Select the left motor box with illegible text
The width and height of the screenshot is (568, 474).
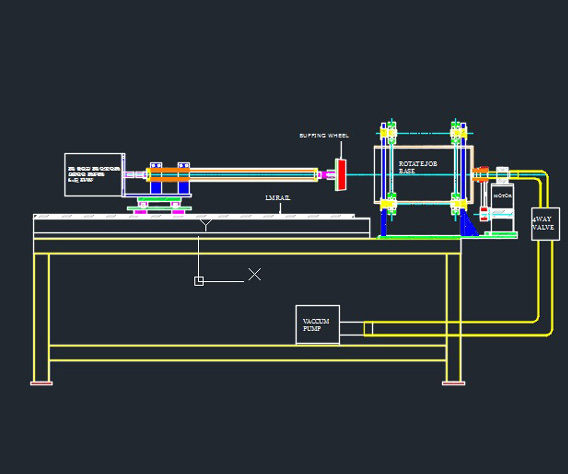click(95, 175)
